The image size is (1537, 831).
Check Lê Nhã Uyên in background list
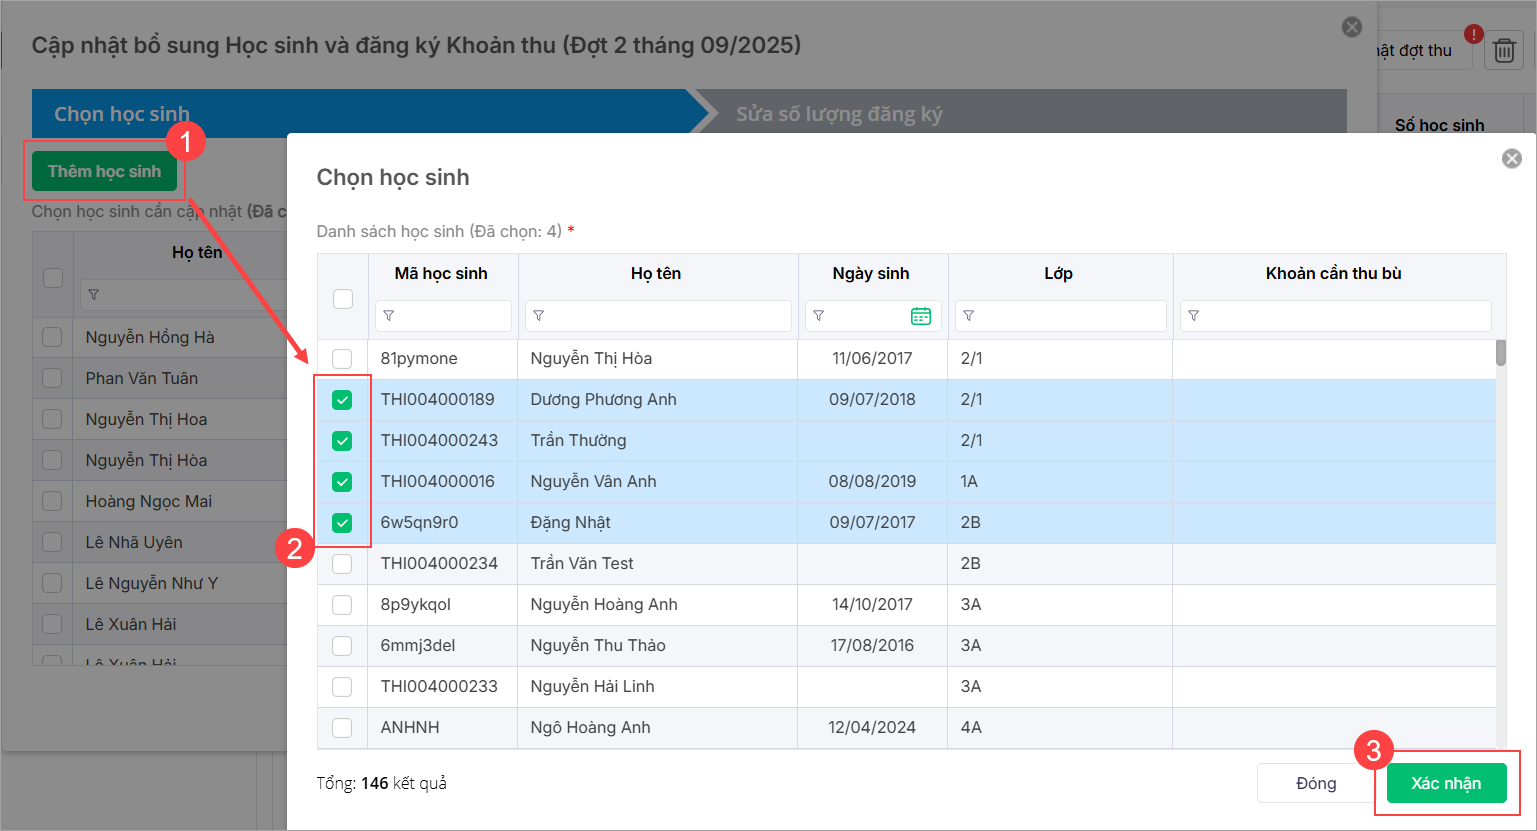point(52,543)
